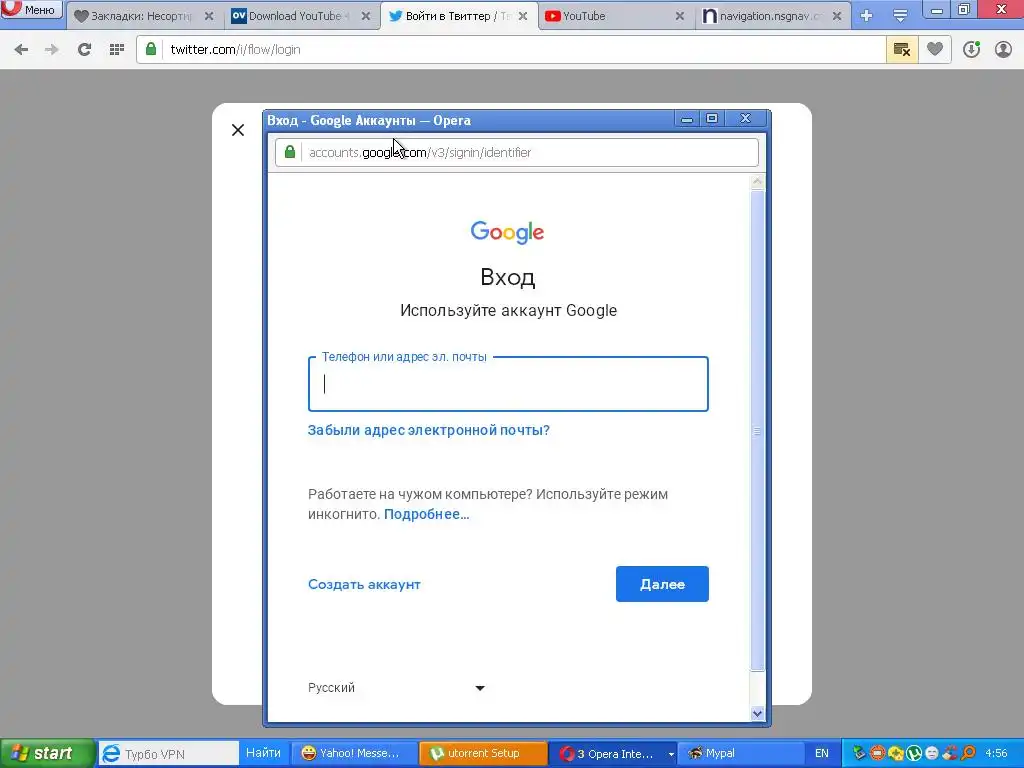Close the Google Аккаунты popup window
Screen dimensions: 1024x768
(745, 119)
